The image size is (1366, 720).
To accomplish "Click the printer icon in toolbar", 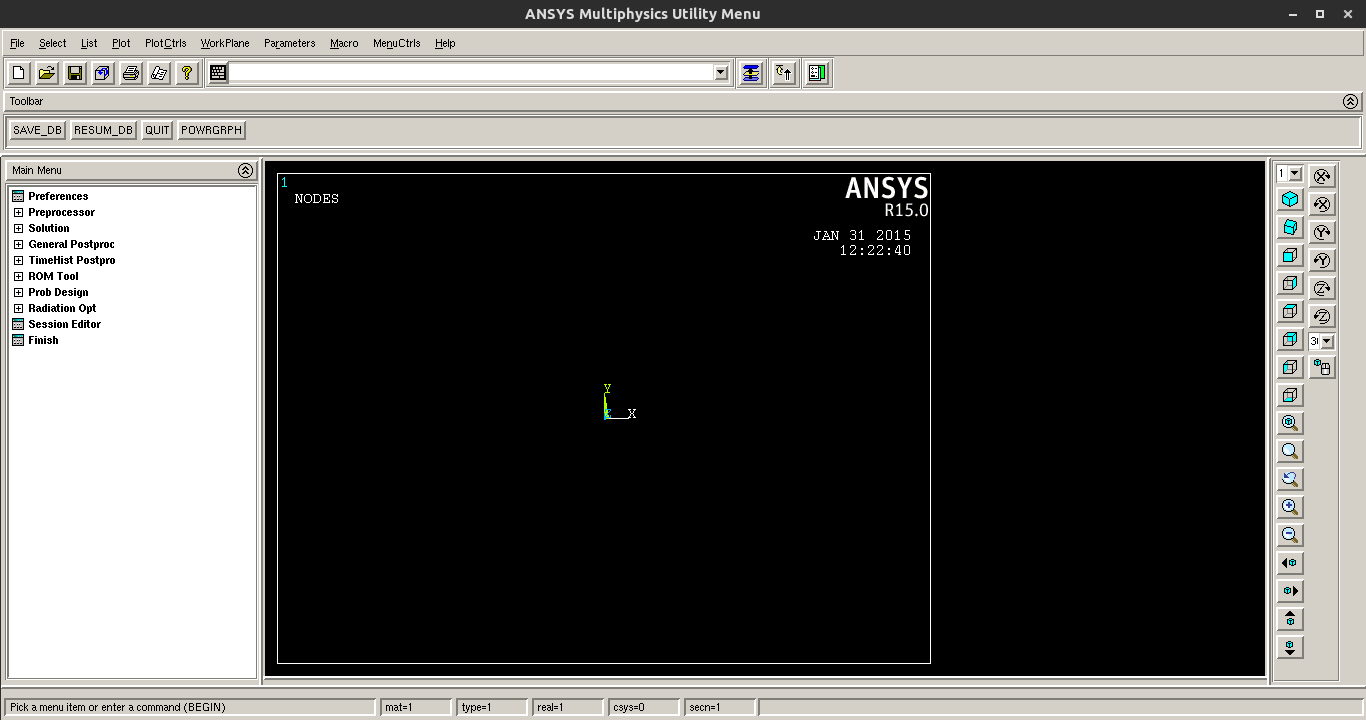I will [x=131, y=73].
